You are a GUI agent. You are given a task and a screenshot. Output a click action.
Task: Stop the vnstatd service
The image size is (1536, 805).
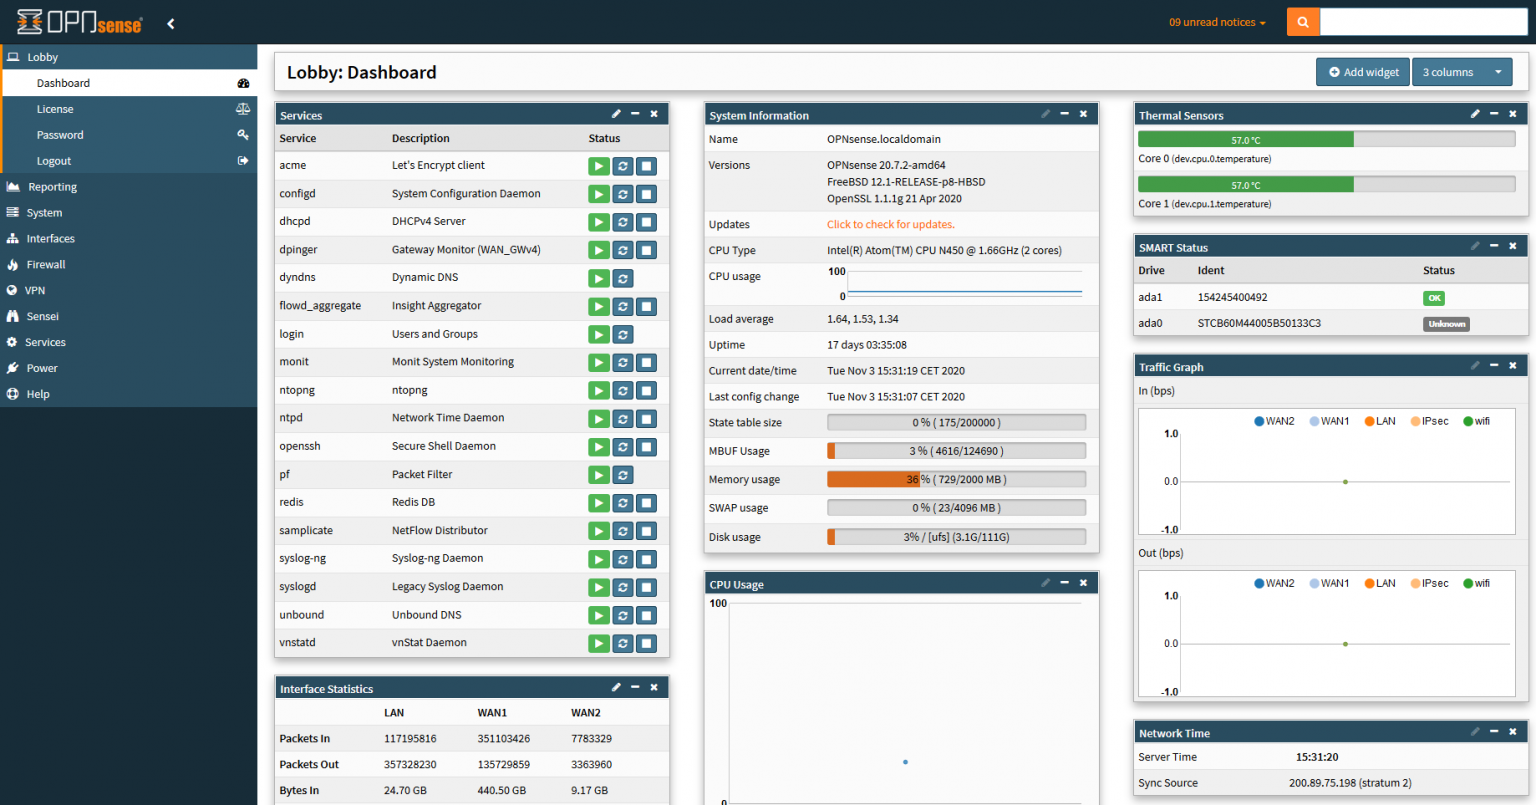[x=647, y=643]
